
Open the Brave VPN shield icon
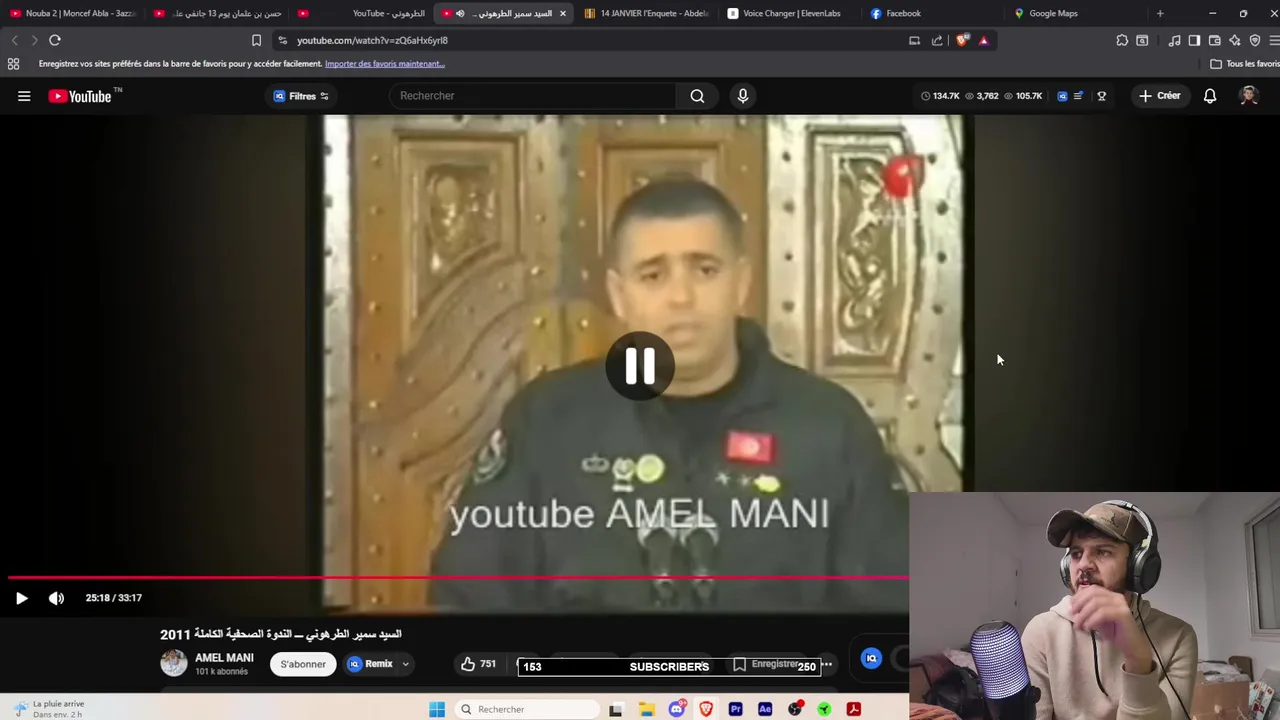click(x=1255, y=40)
